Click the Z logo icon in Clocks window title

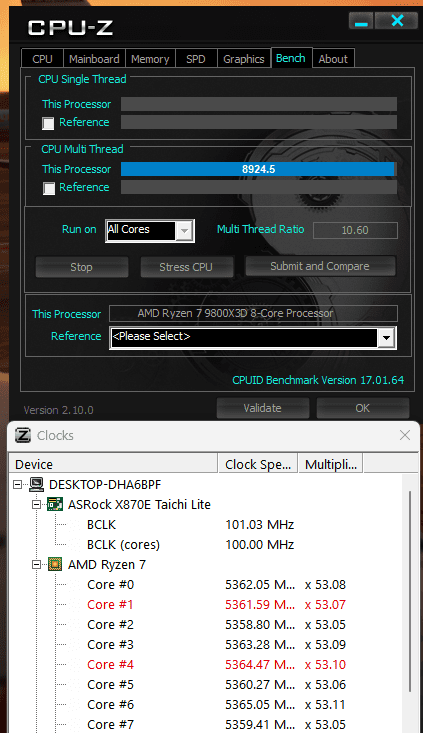click(x=23, y=435)
